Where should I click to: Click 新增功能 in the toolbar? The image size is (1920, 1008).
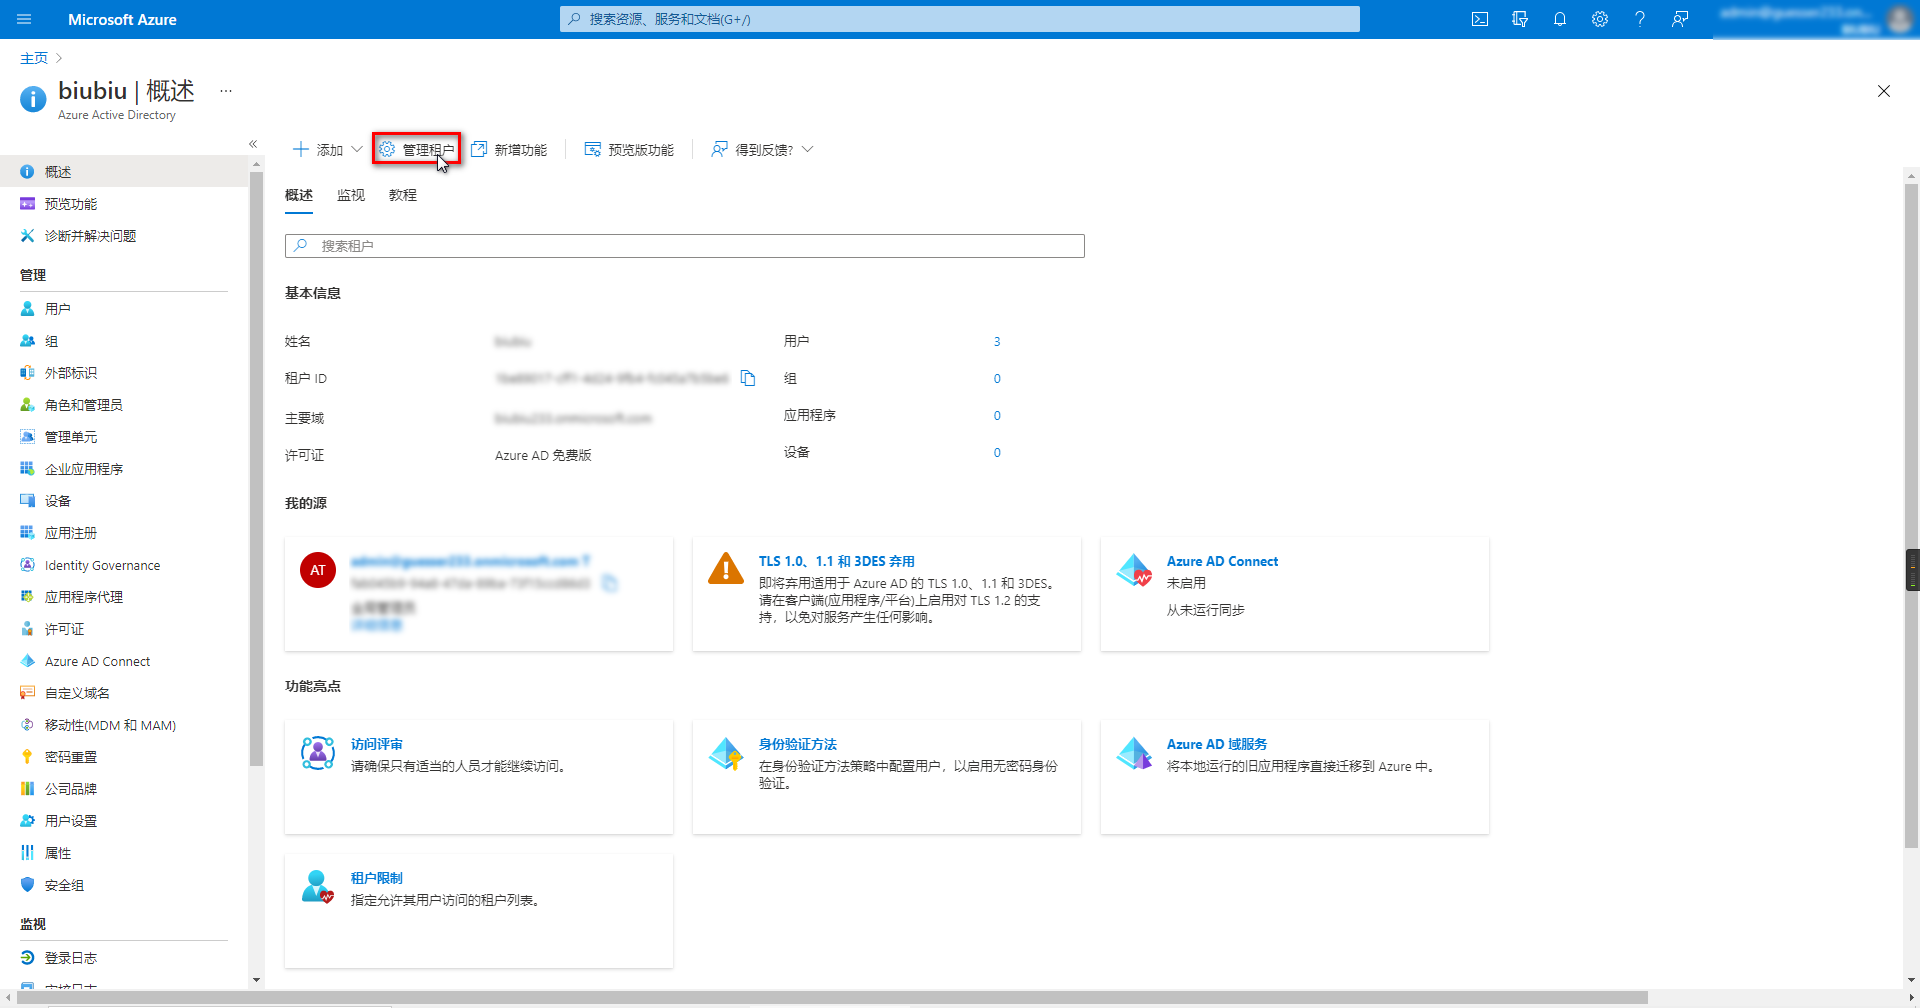pyautogui.click(x=509, y=149)
